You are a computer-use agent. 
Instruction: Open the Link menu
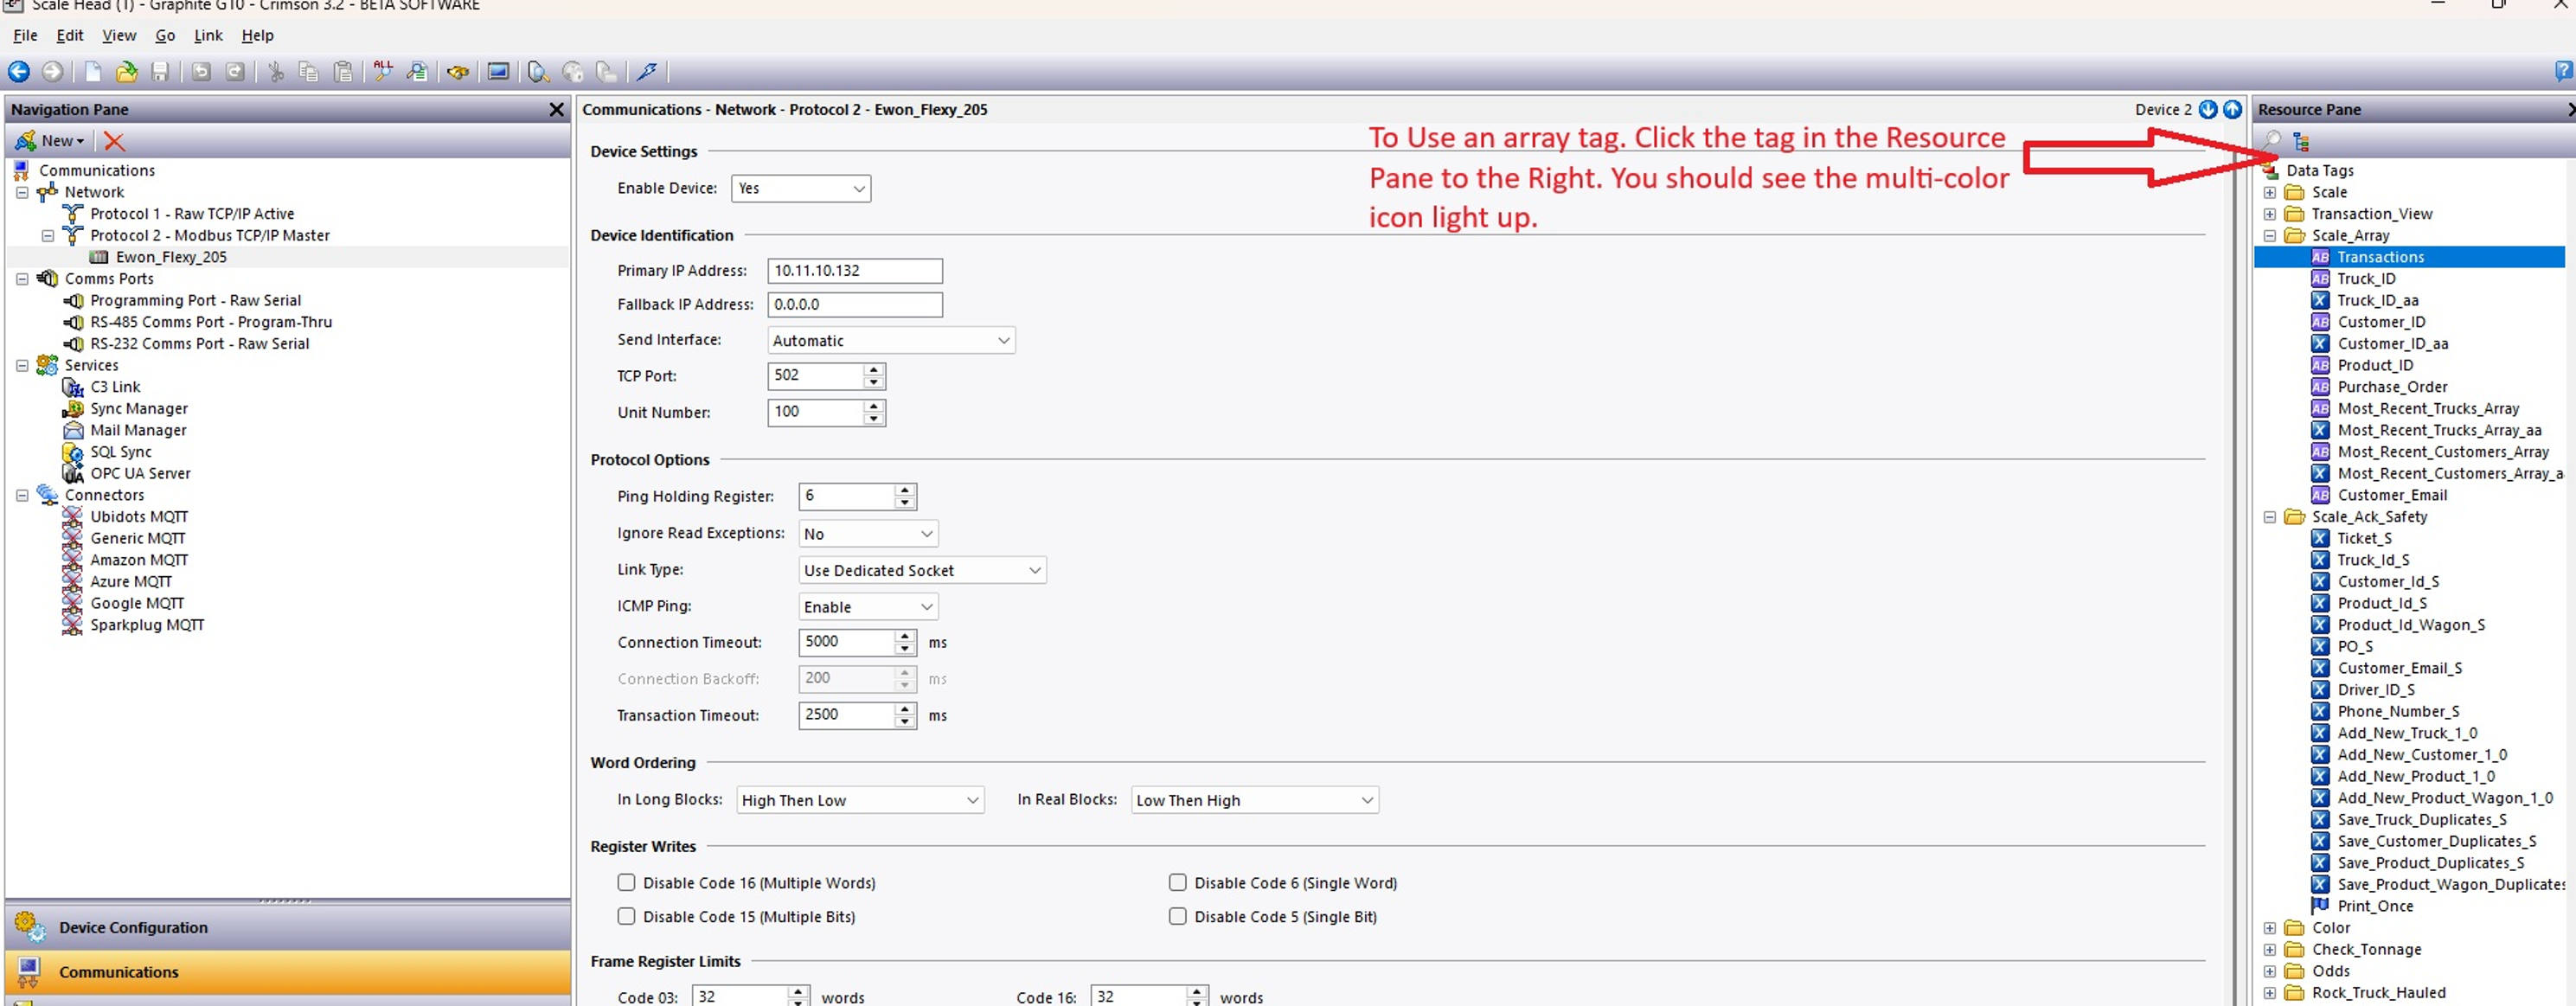208,35
